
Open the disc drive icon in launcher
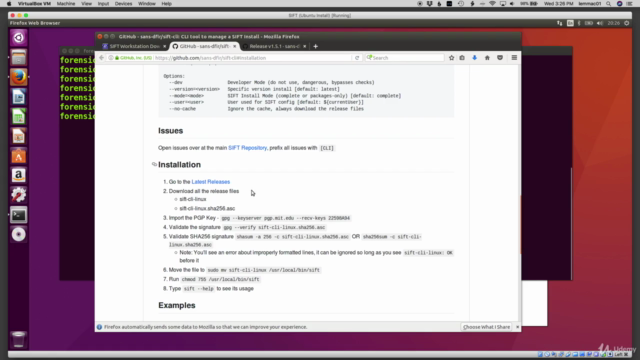coord(18,235)
